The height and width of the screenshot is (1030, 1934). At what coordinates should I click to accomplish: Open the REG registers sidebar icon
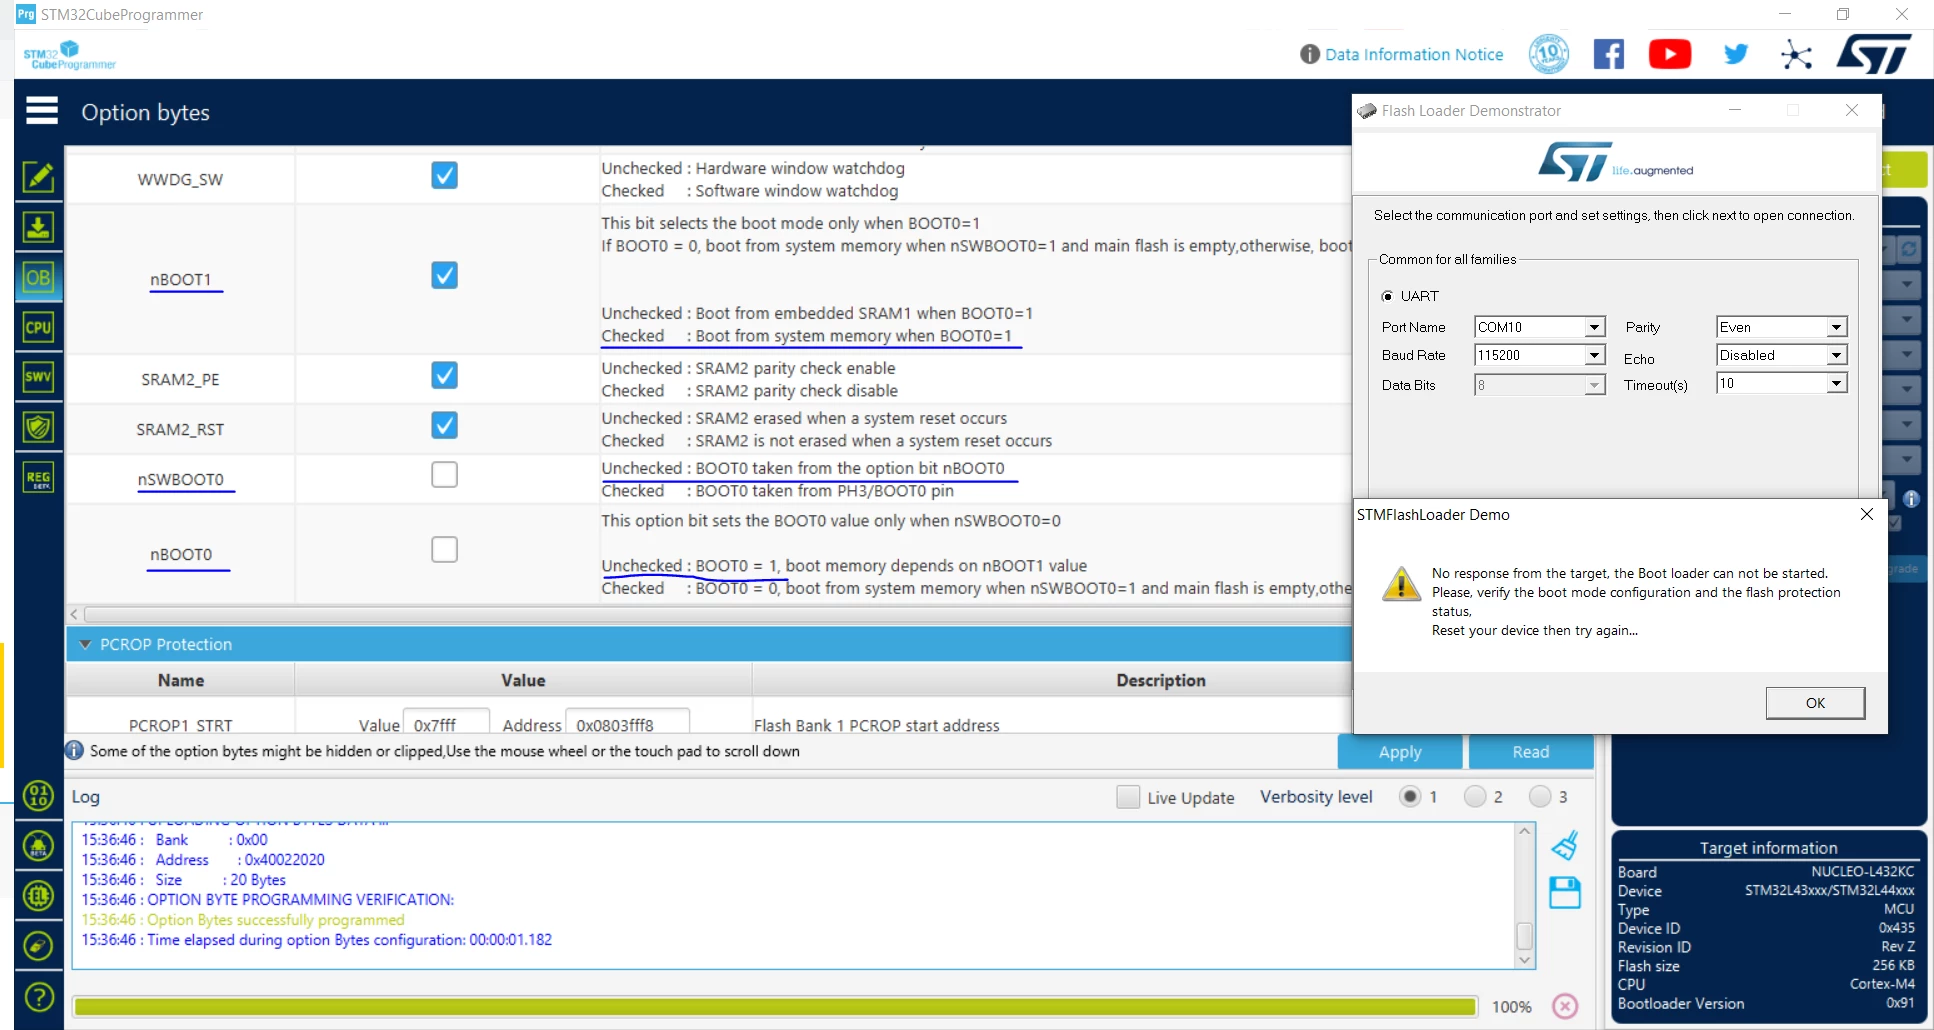[38, 477]
